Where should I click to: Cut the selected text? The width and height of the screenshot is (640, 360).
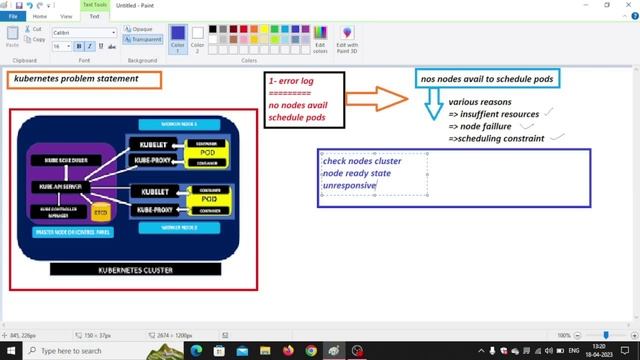coord(33,29)
